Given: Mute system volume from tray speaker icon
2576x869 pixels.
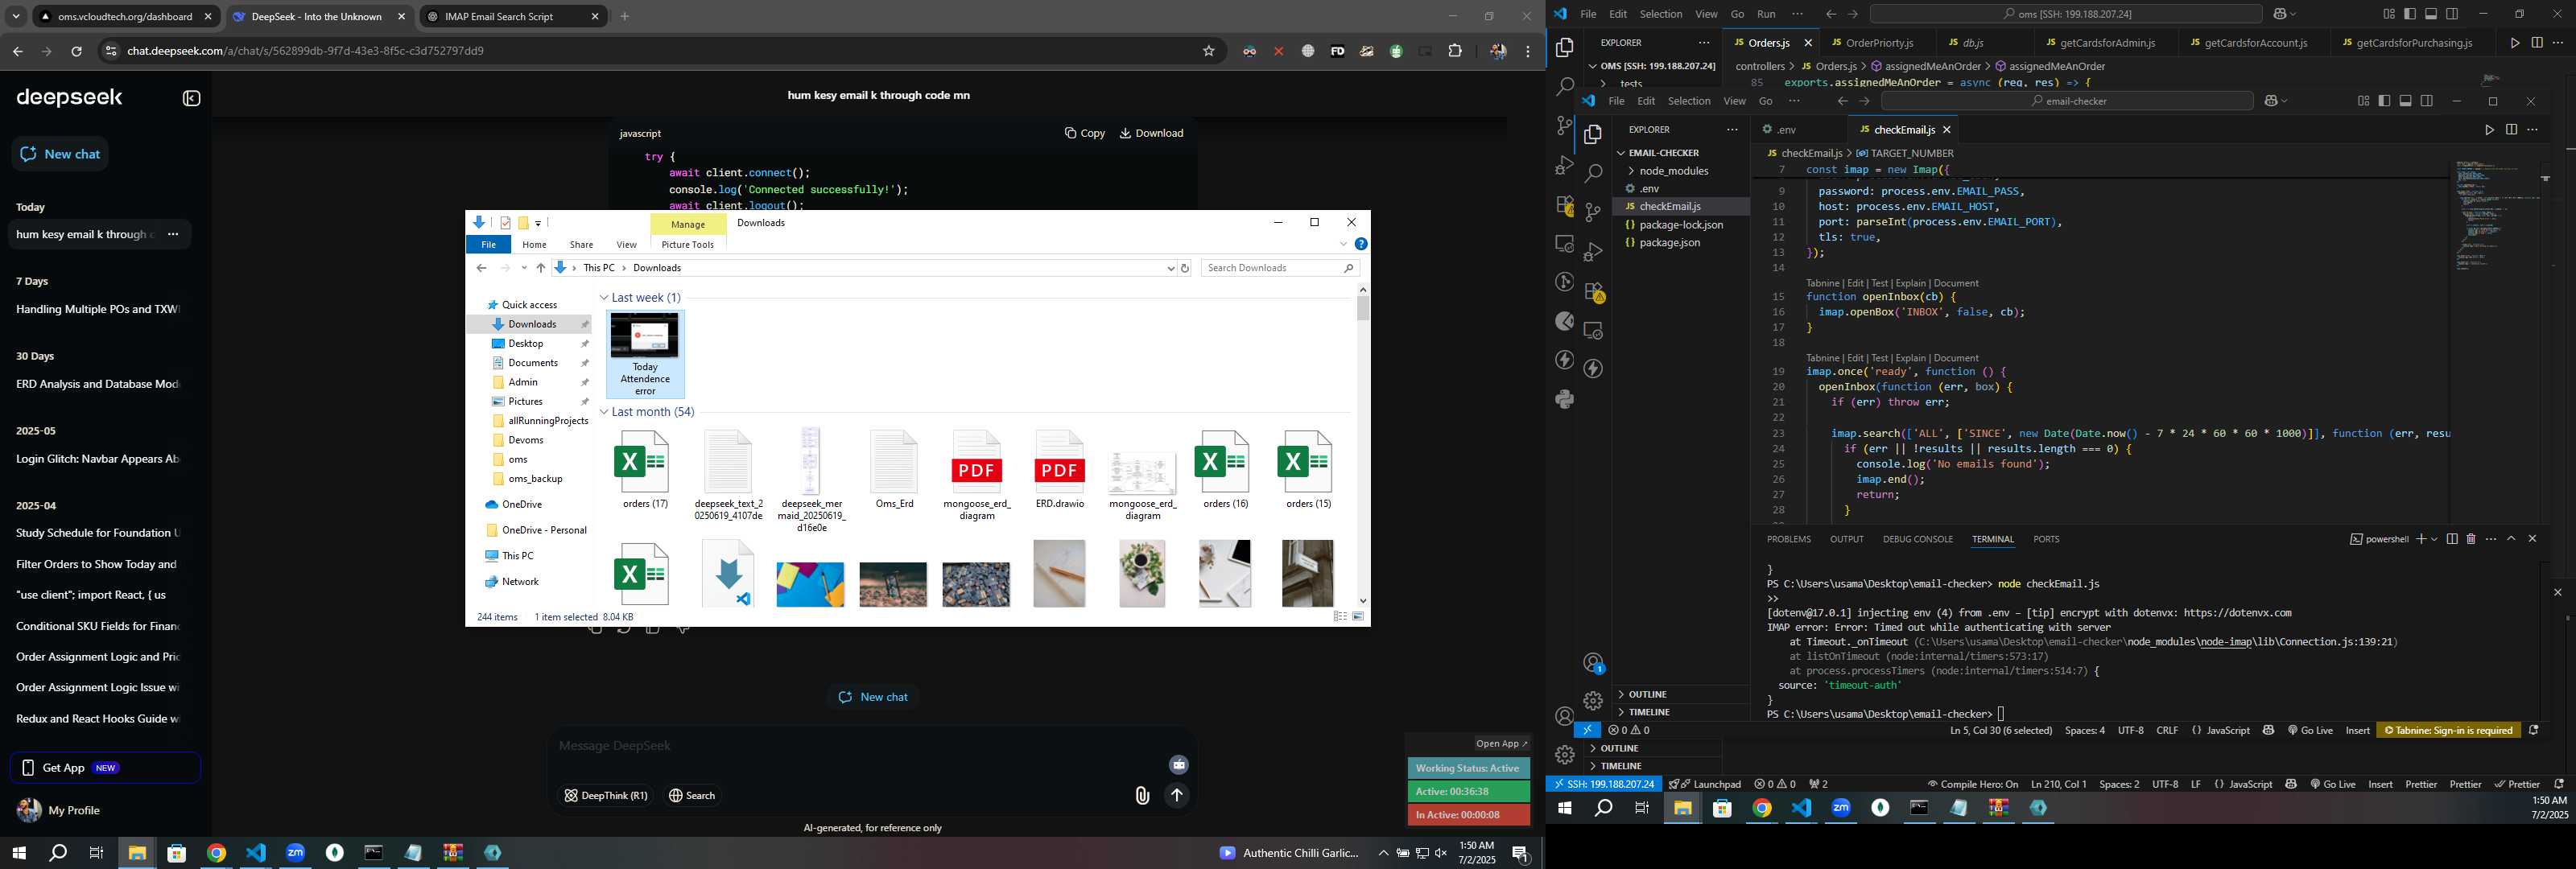Looking at the screenshot, I should (x=1440, y=853).
